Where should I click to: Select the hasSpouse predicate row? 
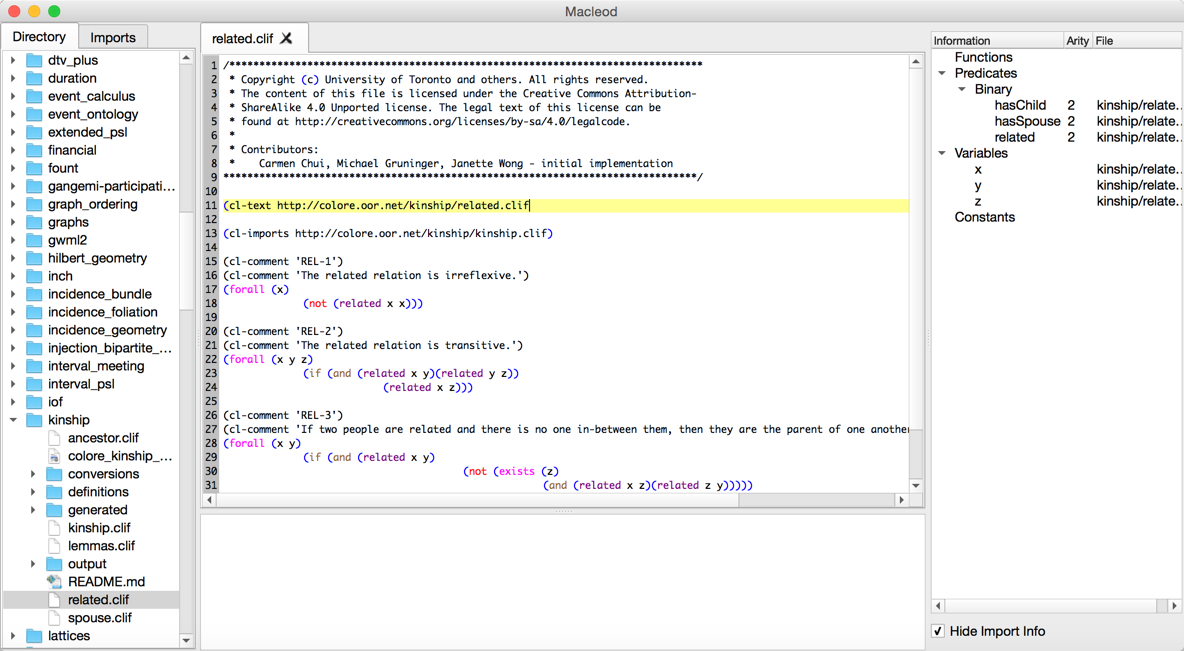[1057, 121]
